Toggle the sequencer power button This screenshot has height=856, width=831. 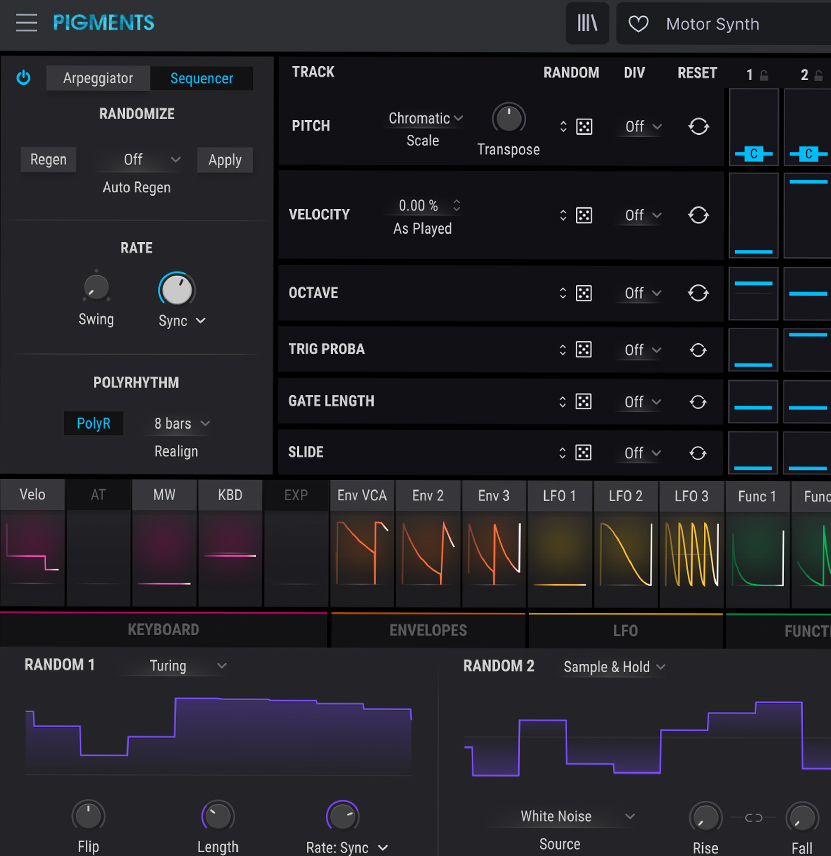tap(23, 78)
